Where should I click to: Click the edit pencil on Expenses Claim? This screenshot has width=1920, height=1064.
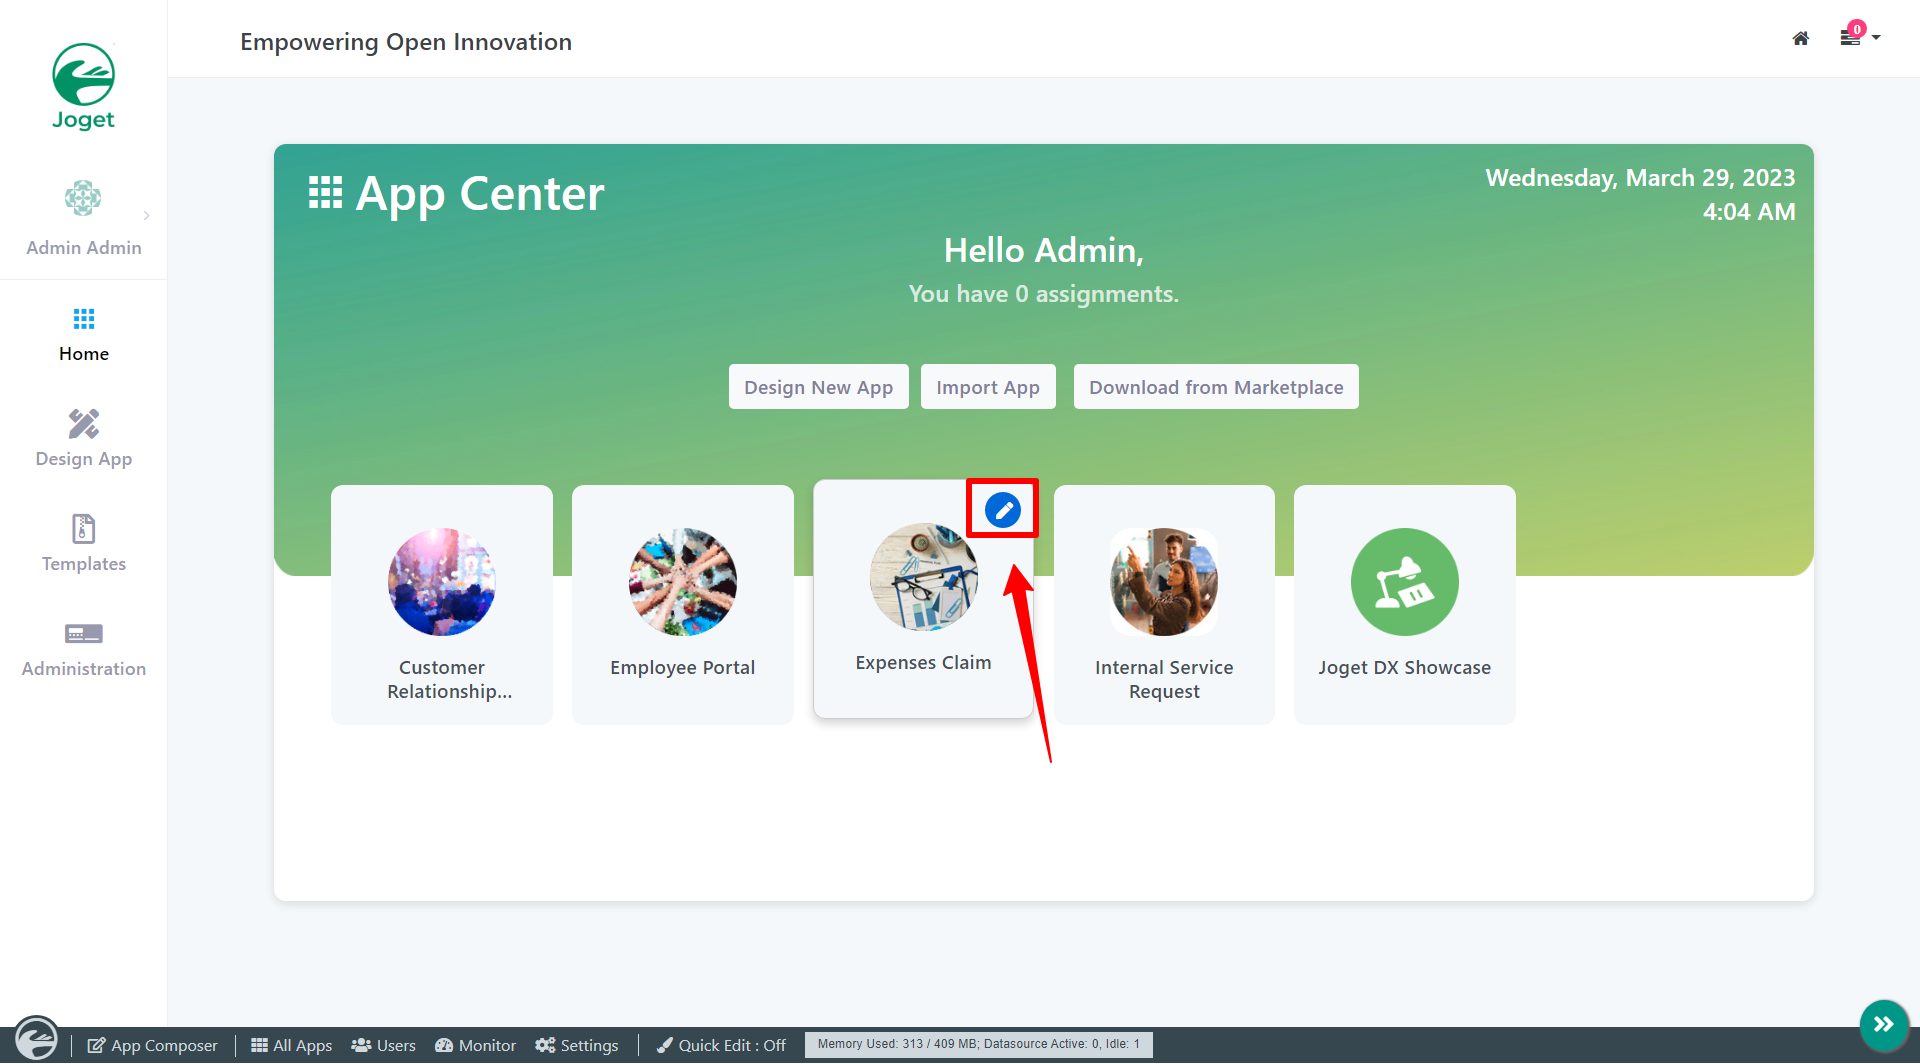1003,510
